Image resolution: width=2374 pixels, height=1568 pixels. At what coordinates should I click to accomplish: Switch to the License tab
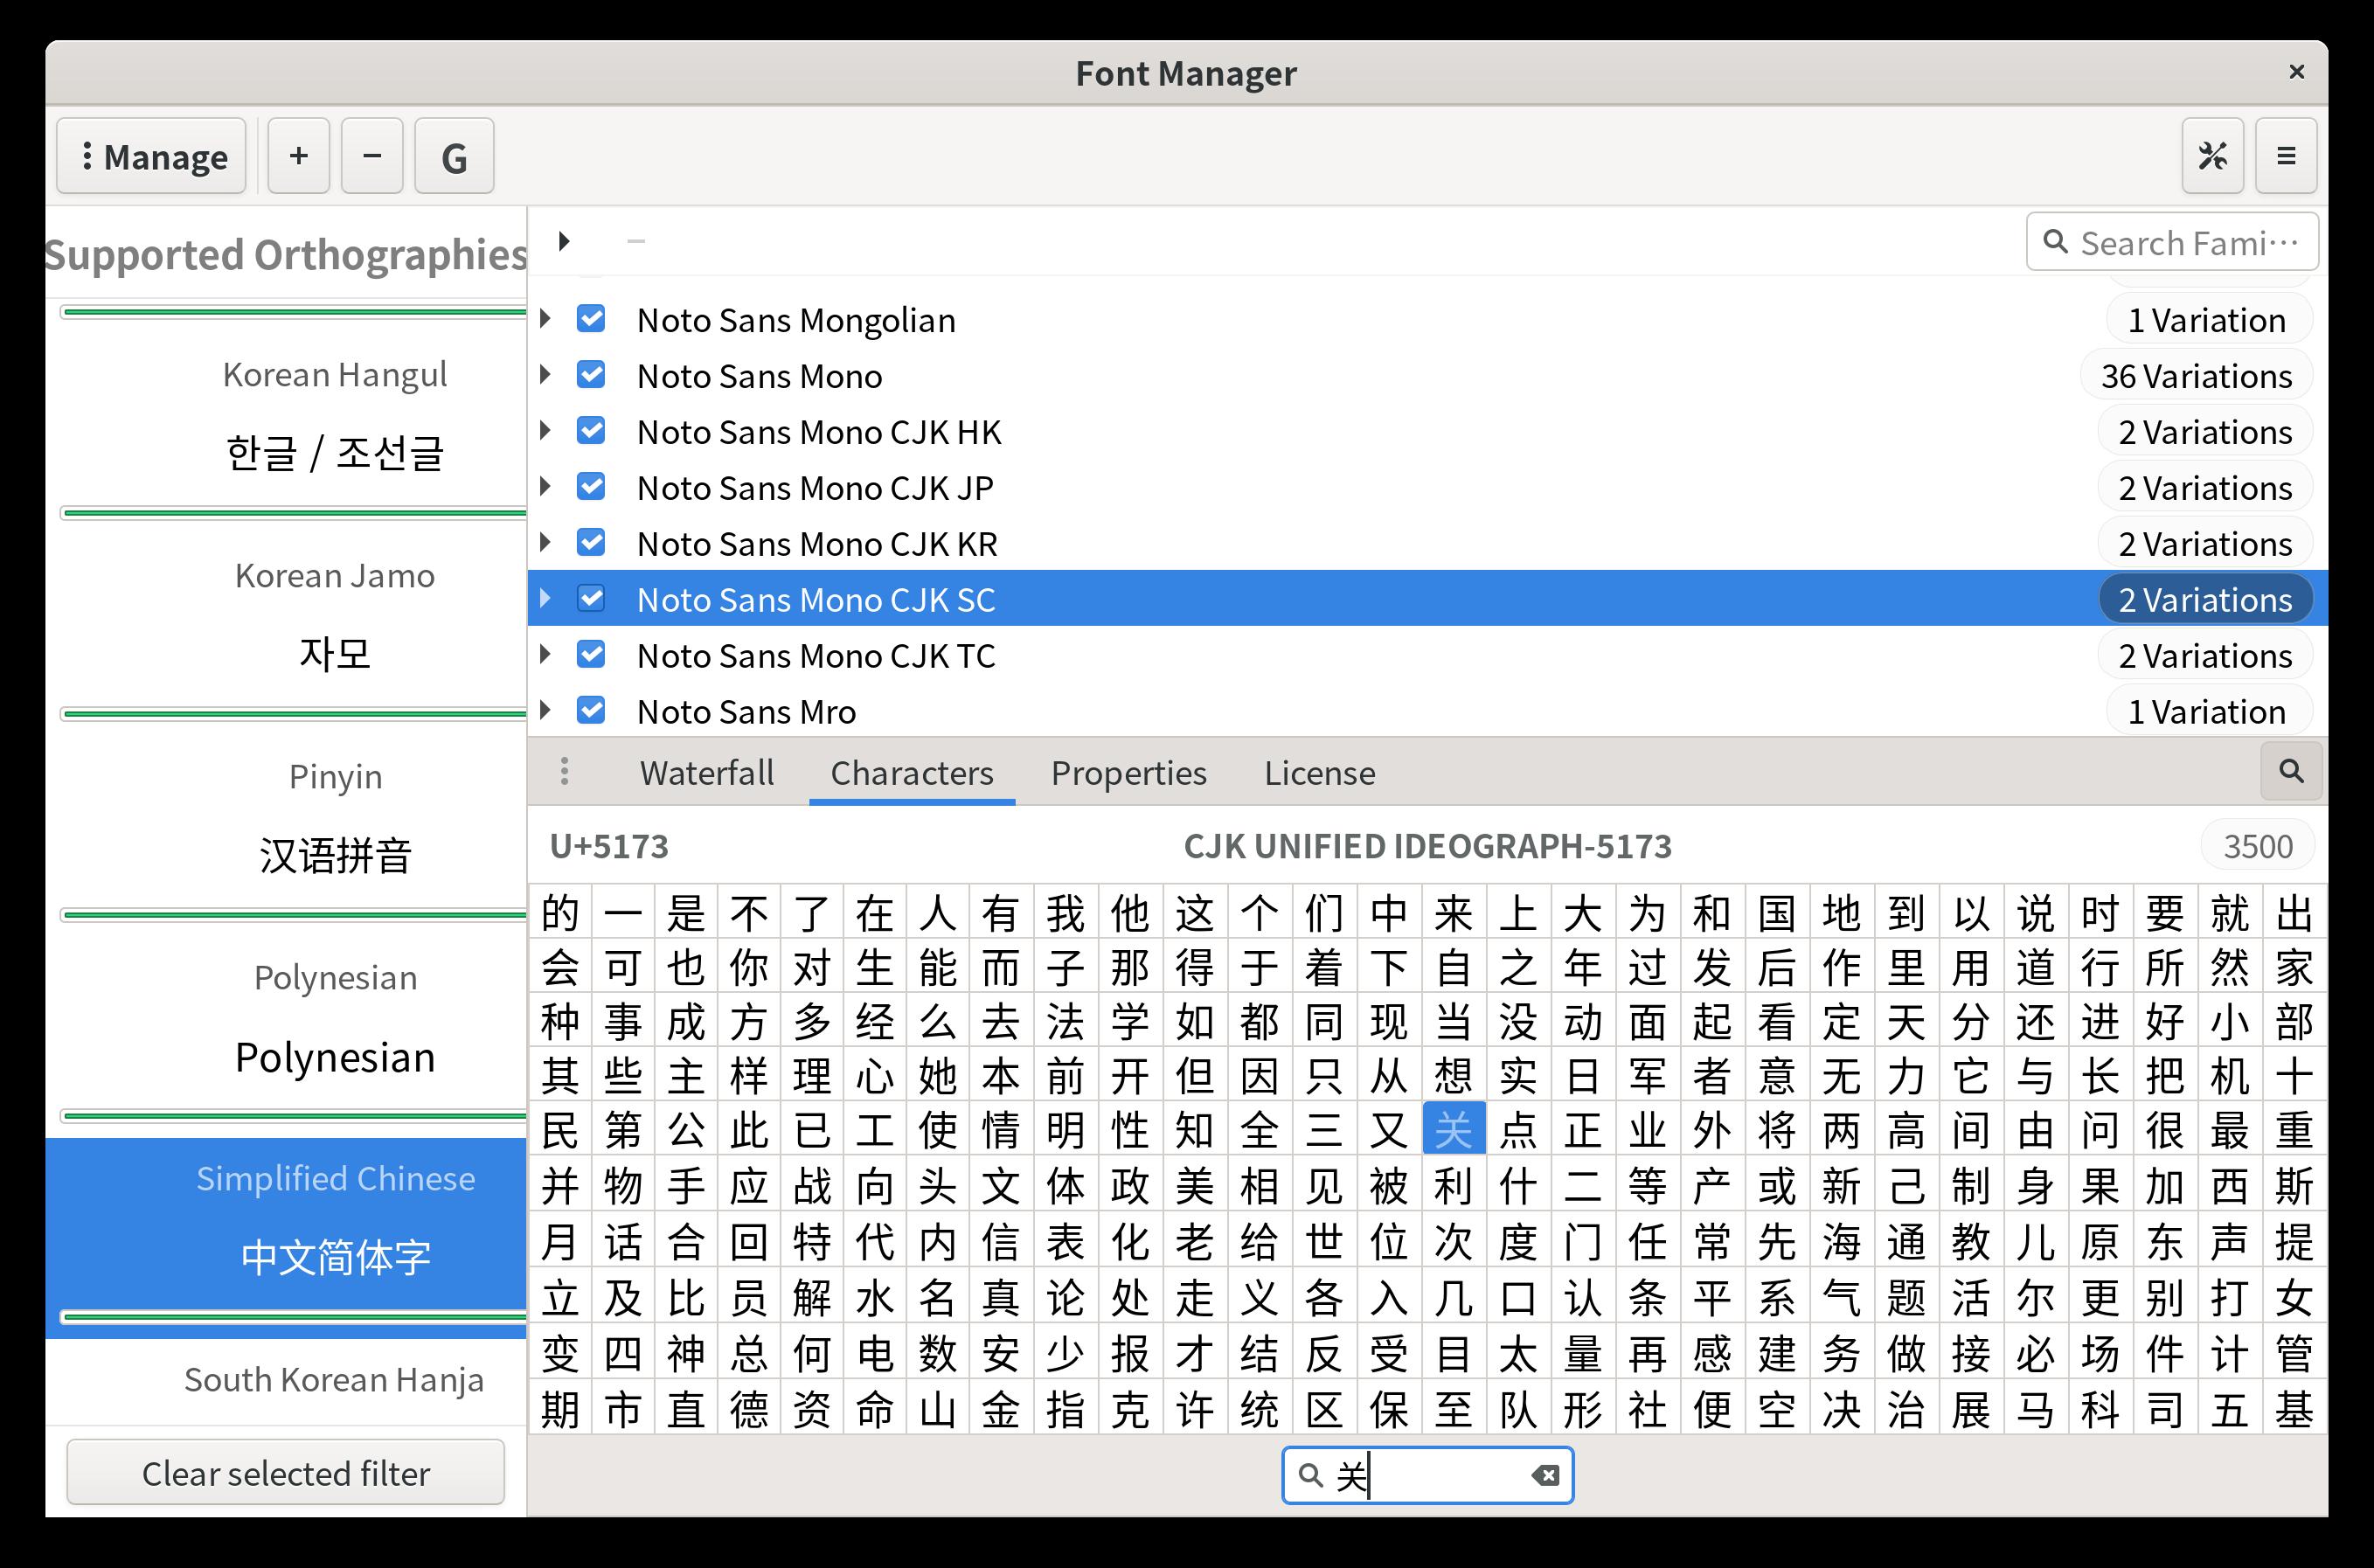[1320, 773]
